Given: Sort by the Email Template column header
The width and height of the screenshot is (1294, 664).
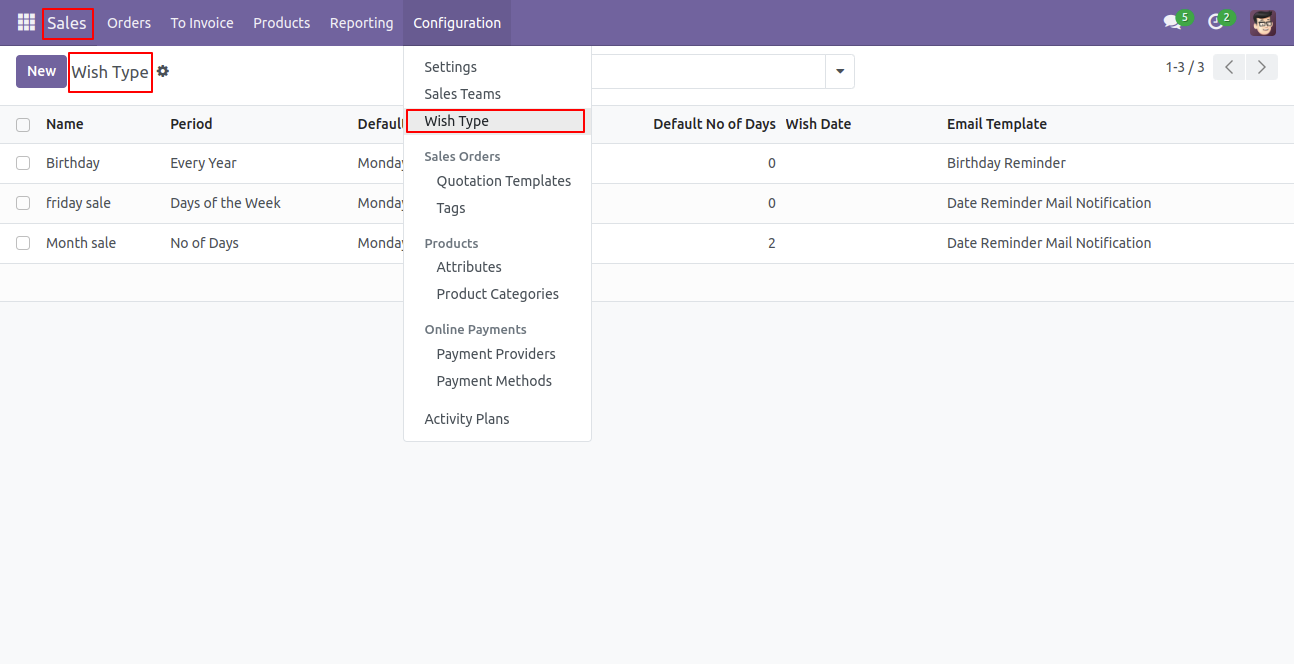Looking at the screenshot, I should tap(996, 124).
